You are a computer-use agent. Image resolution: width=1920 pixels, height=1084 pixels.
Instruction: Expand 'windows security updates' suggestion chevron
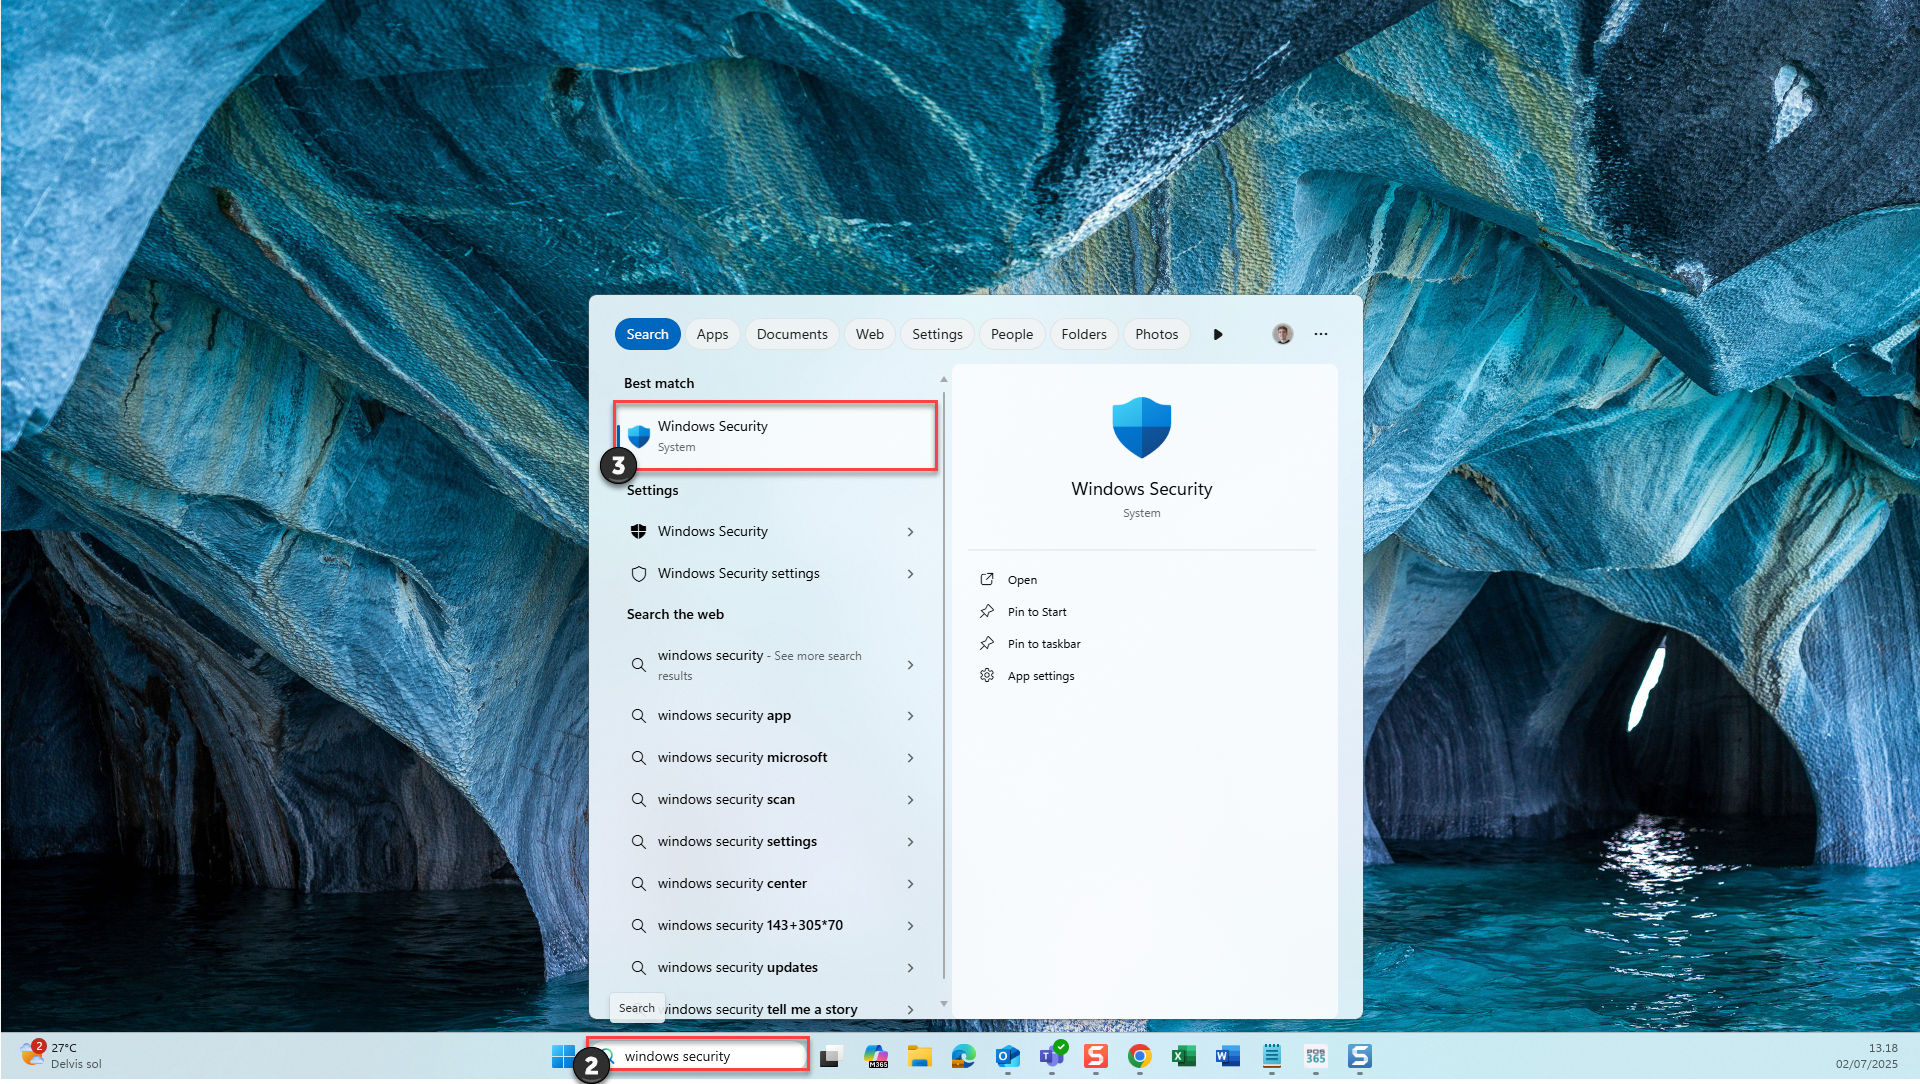(910, 968)
